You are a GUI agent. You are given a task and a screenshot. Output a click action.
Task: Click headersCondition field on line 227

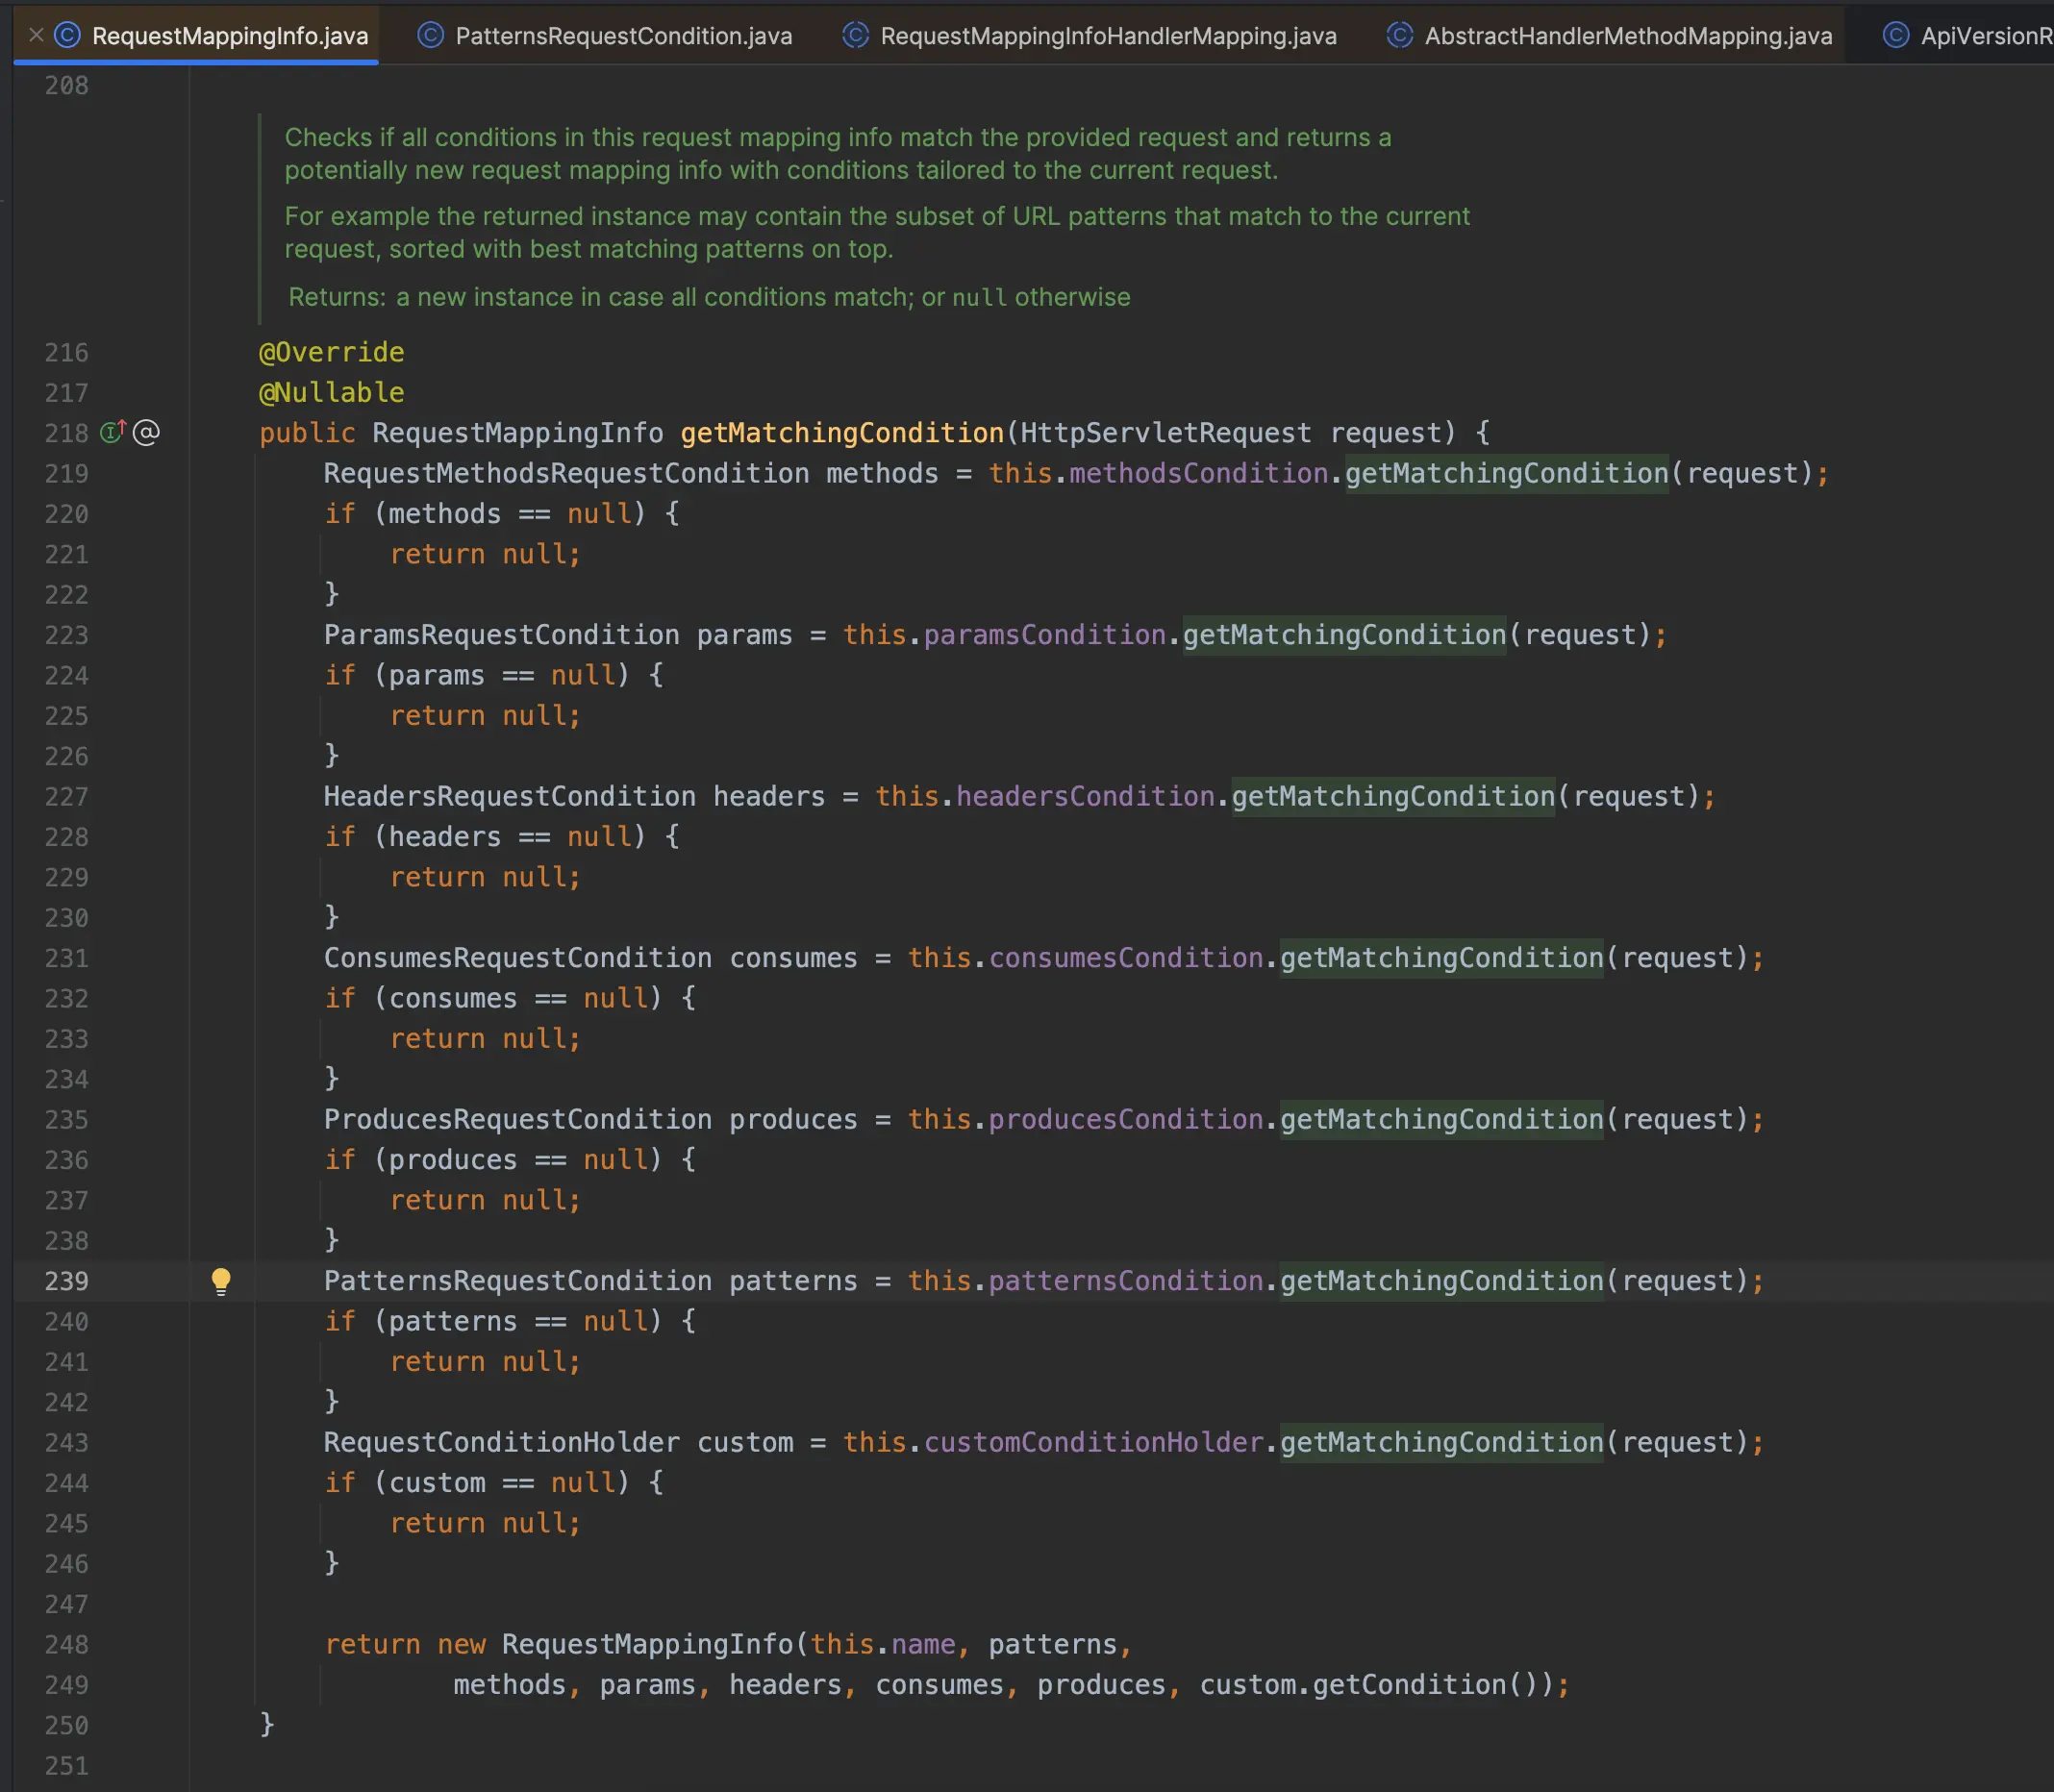(x=1086, y=796)
